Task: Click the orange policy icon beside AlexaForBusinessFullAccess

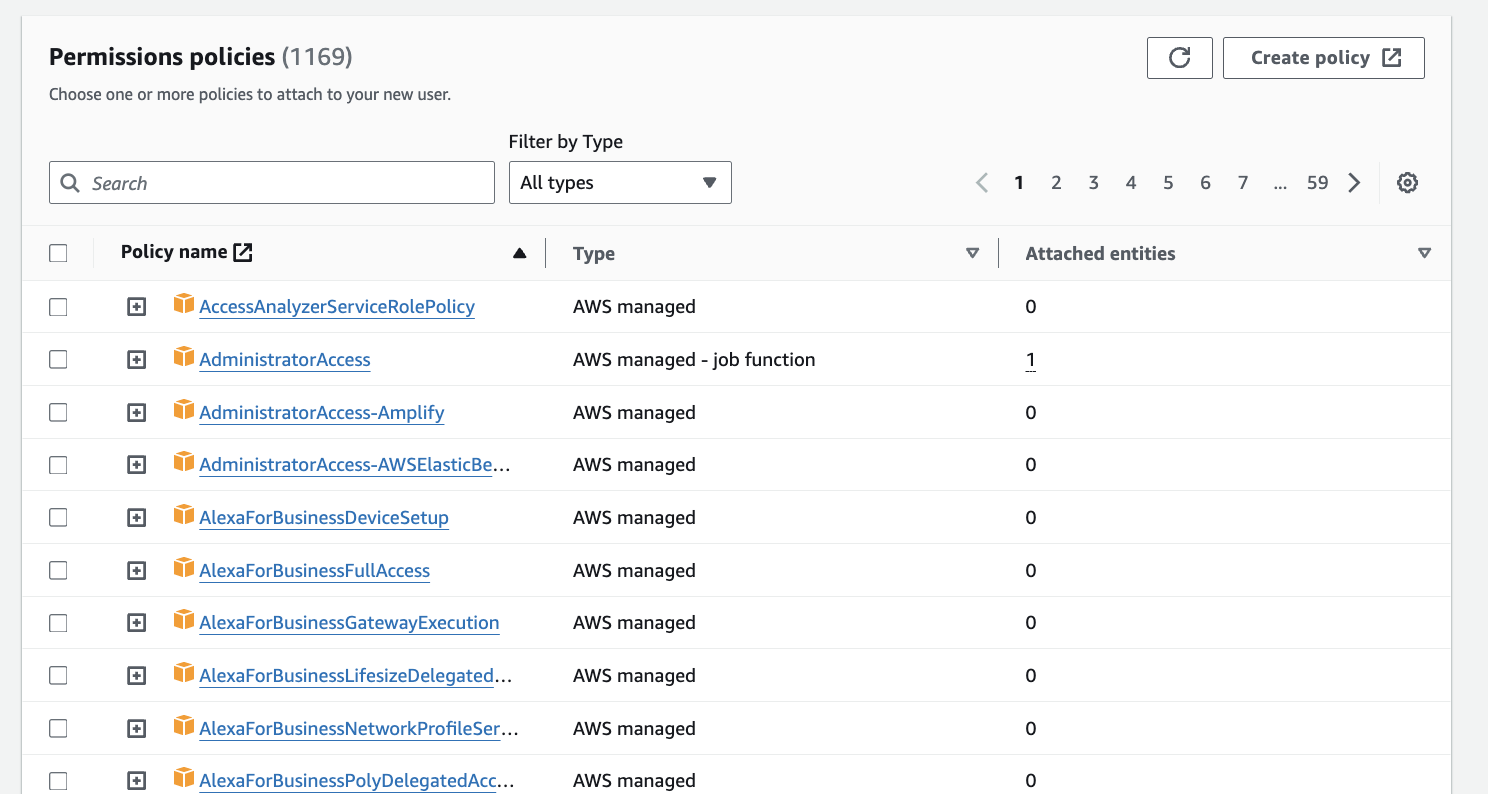Action: click(x=183, y=568)
